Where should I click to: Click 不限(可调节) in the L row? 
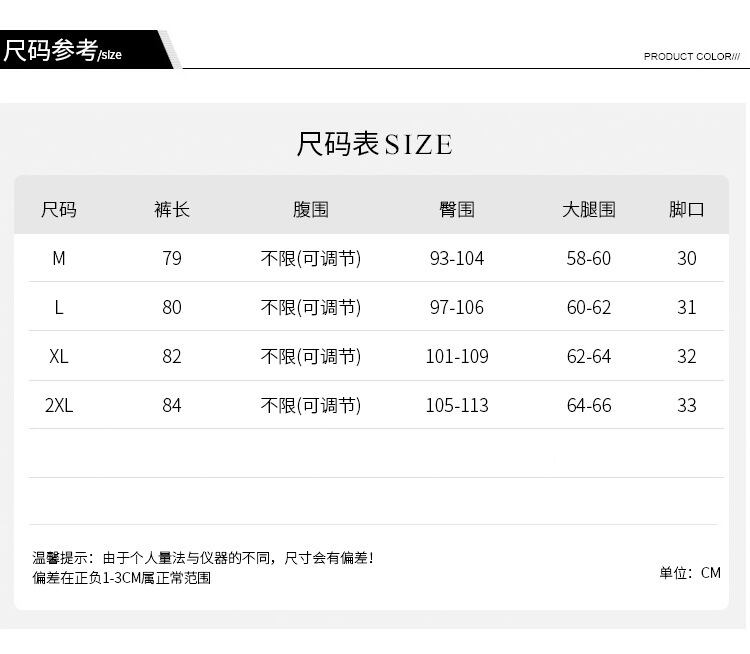311,307
